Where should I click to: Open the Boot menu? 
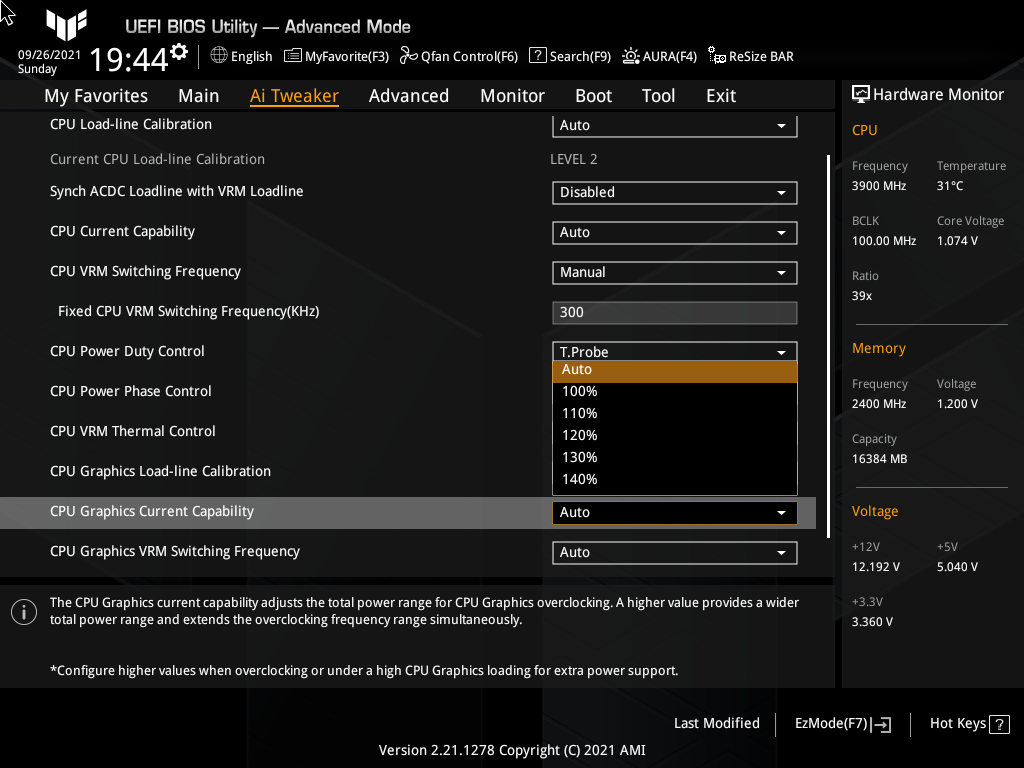(x=593, y=95)
